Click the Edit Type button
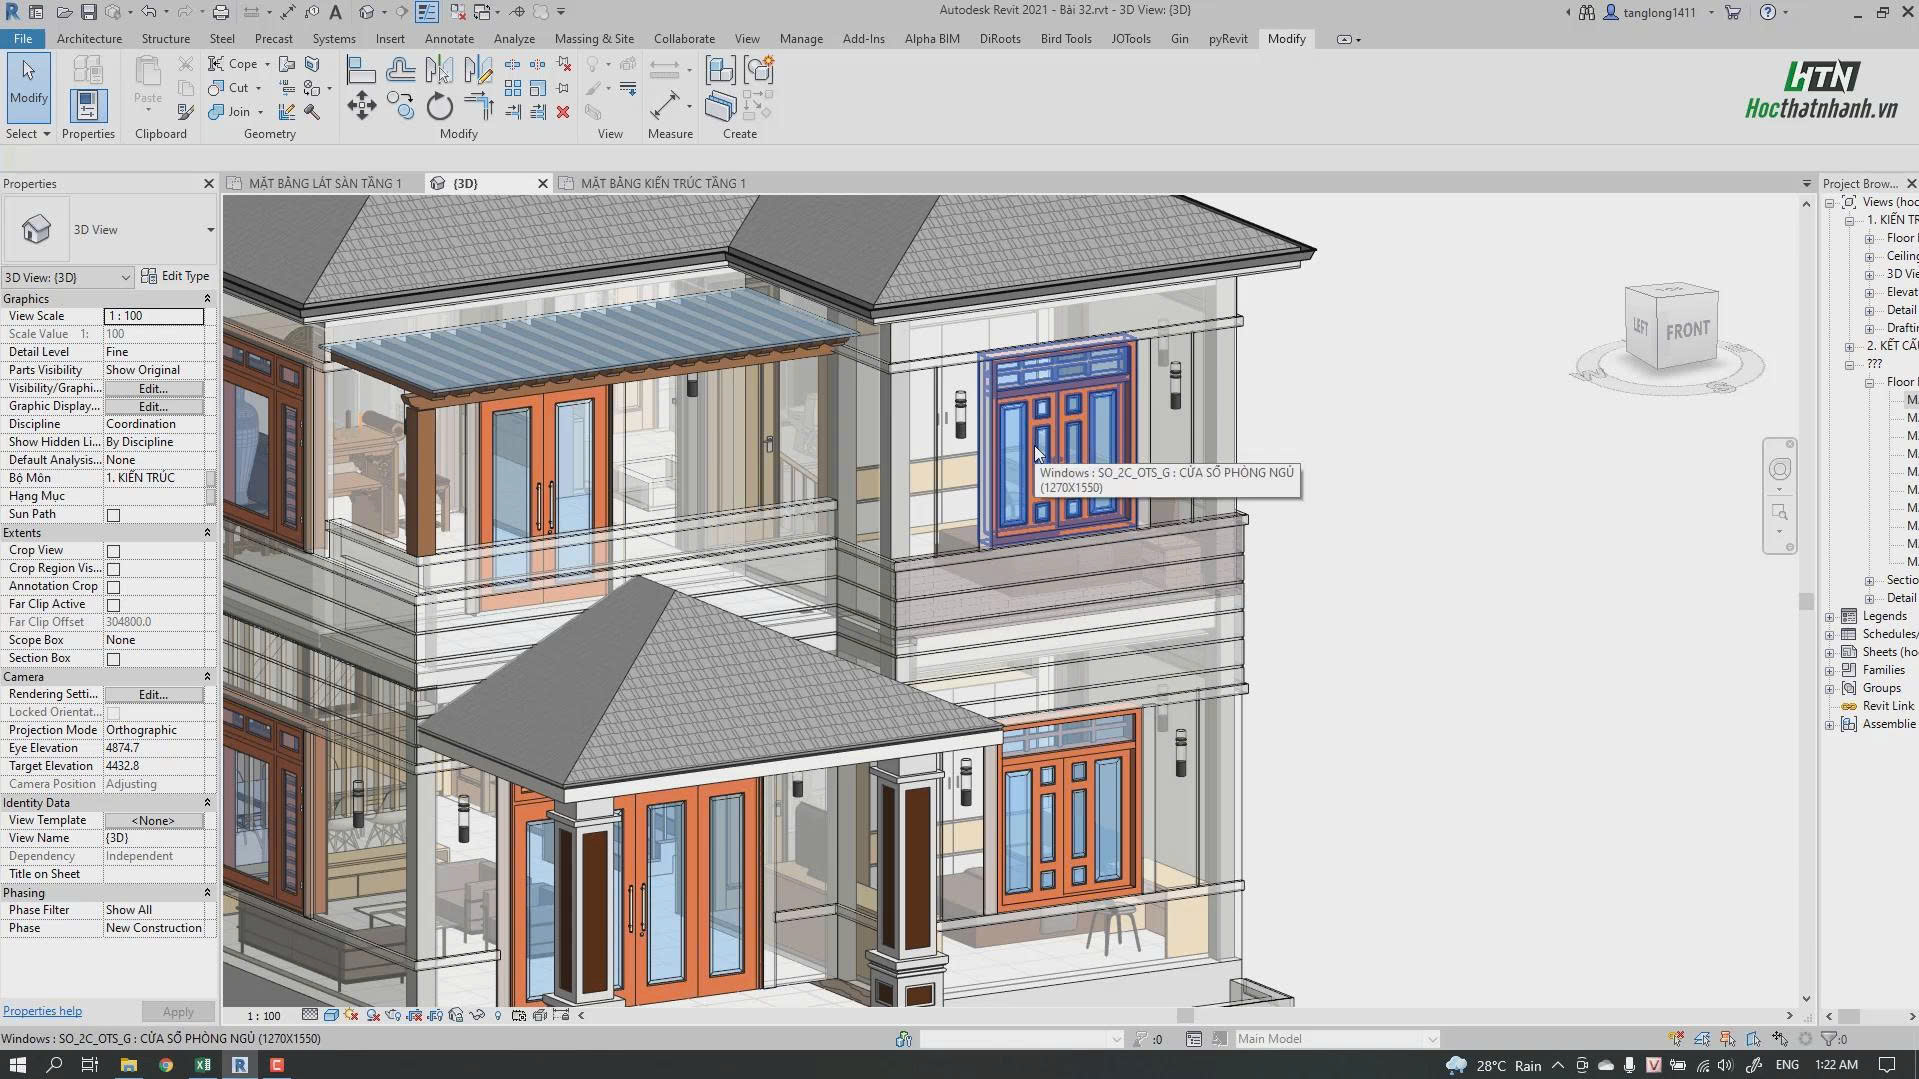 [176, 276]
